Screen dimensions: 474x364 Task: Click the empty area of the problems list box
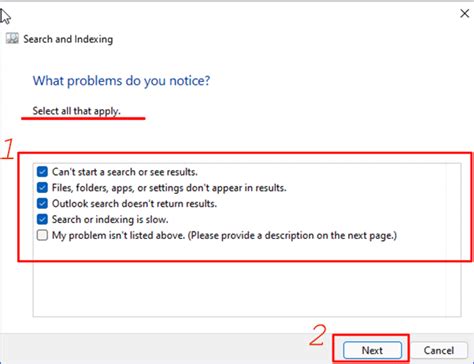247,288
